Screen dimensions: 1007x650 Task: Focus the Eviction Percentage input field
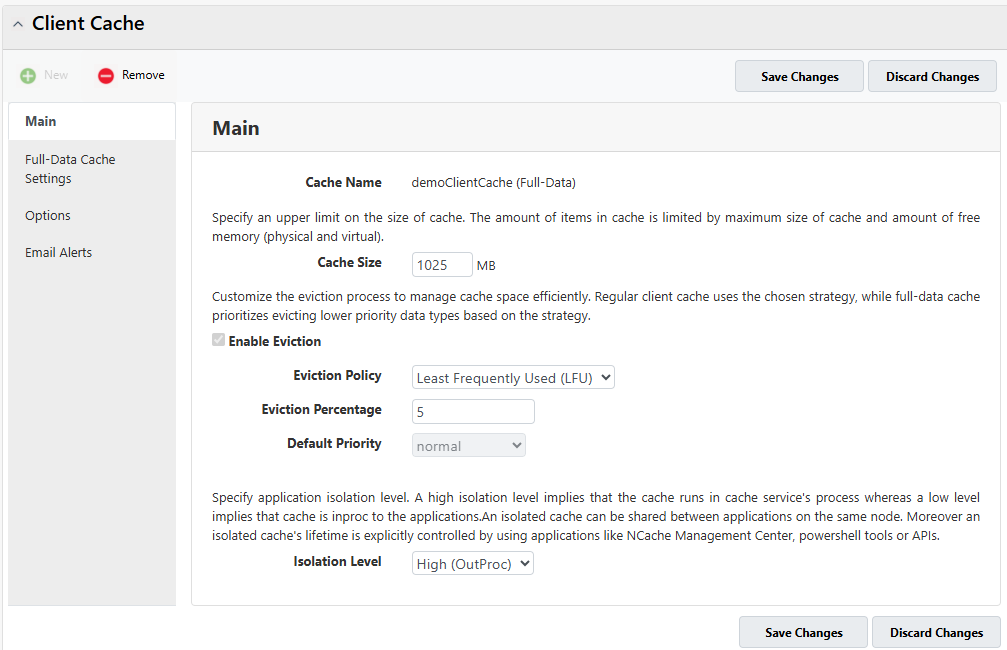click(473, 412)
